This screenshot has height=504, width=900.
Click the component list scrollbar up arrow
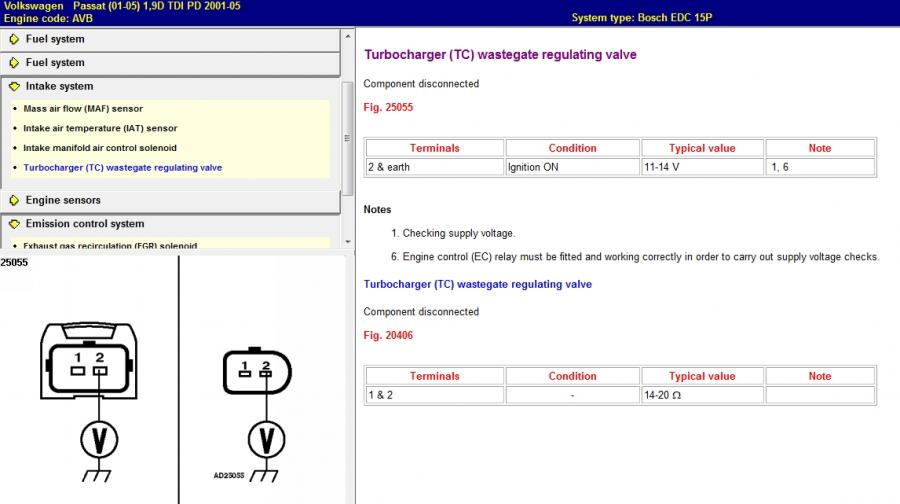[x=347, y=35]
